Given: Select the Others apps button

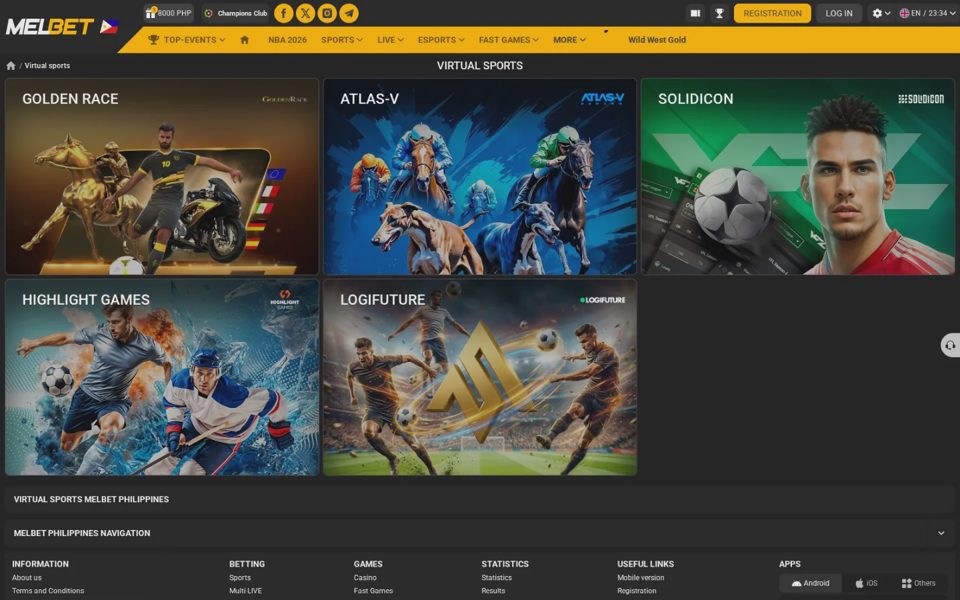Looking at the screenshot, I should click(x=918, y=583).
